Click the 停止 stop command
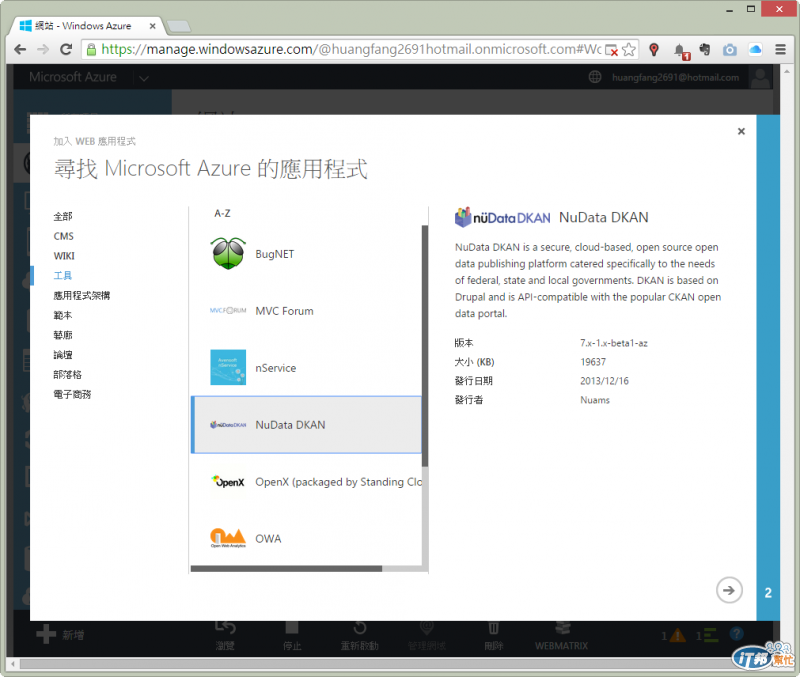 point(292,635)
